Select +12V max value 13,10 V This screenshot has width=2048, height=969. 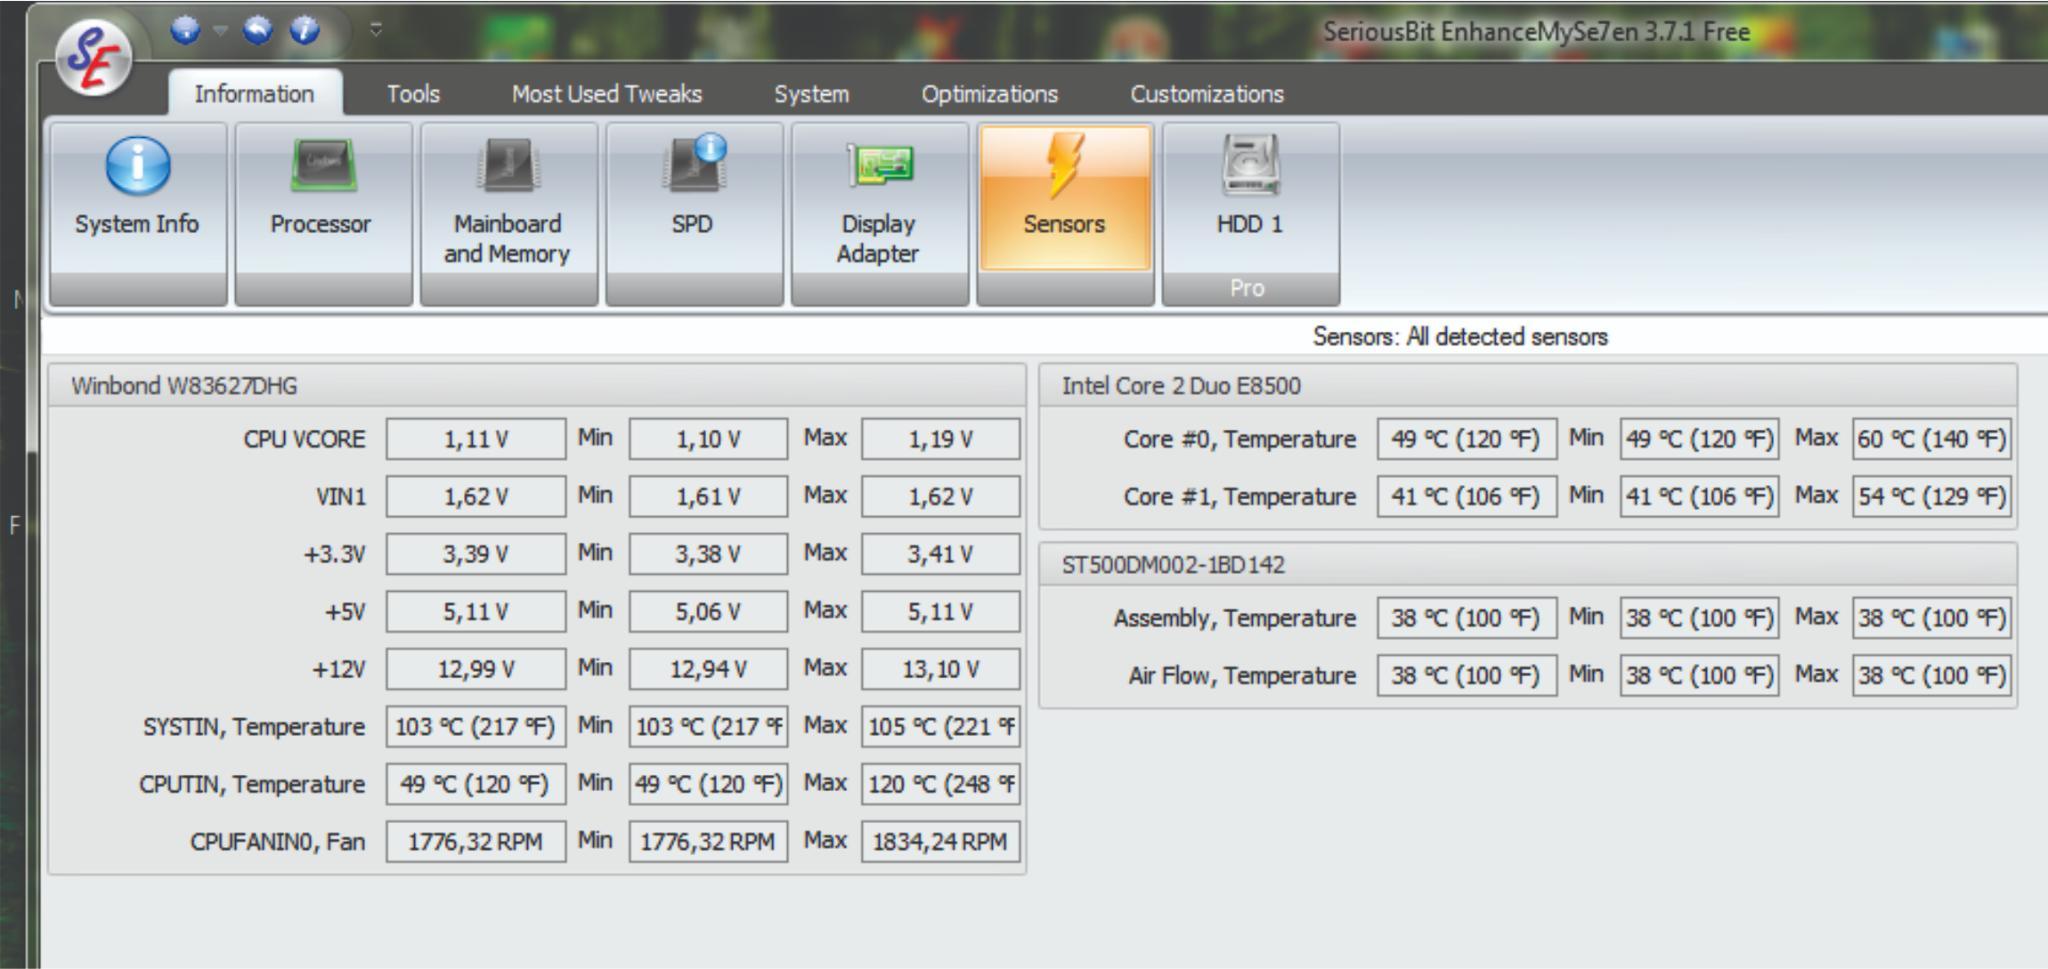click(940, 669)
